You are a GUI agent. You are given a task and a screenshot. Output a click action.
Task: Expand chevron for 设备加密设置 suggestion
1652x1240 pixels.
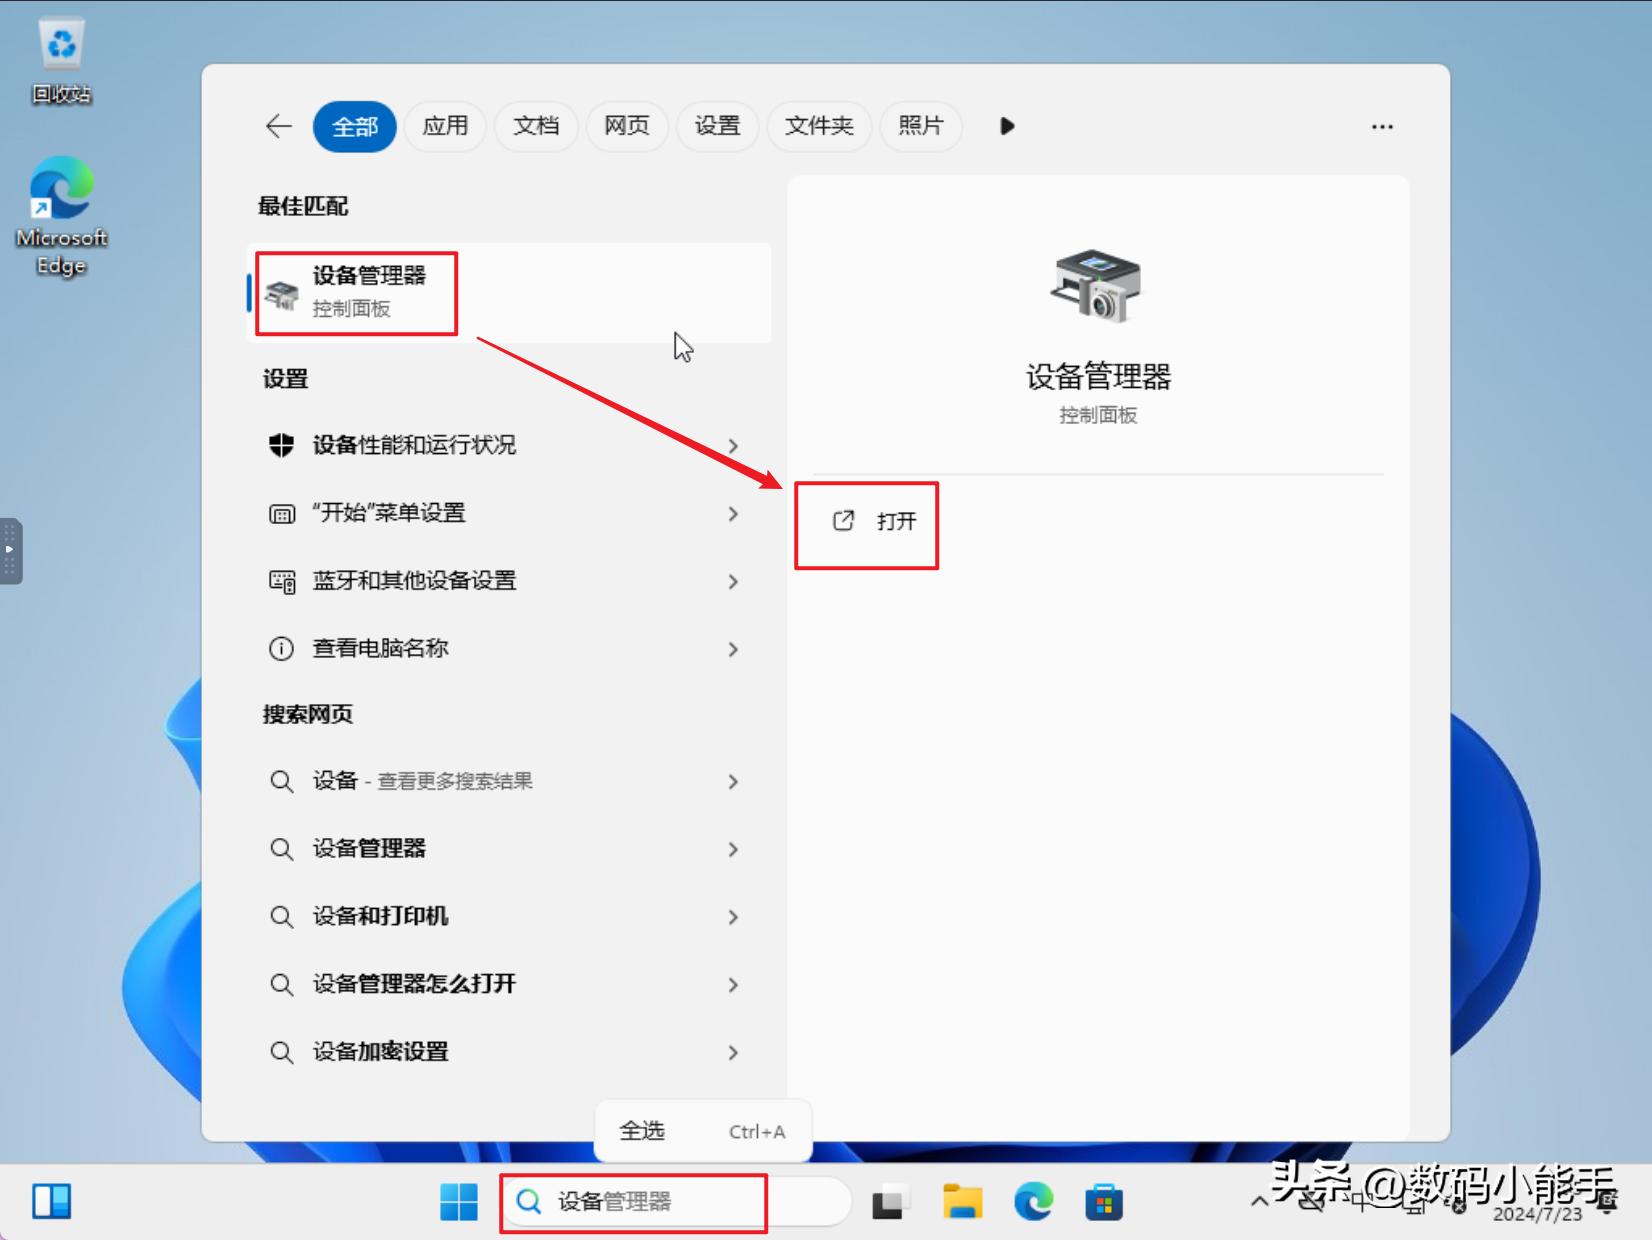click(733, 1053)
